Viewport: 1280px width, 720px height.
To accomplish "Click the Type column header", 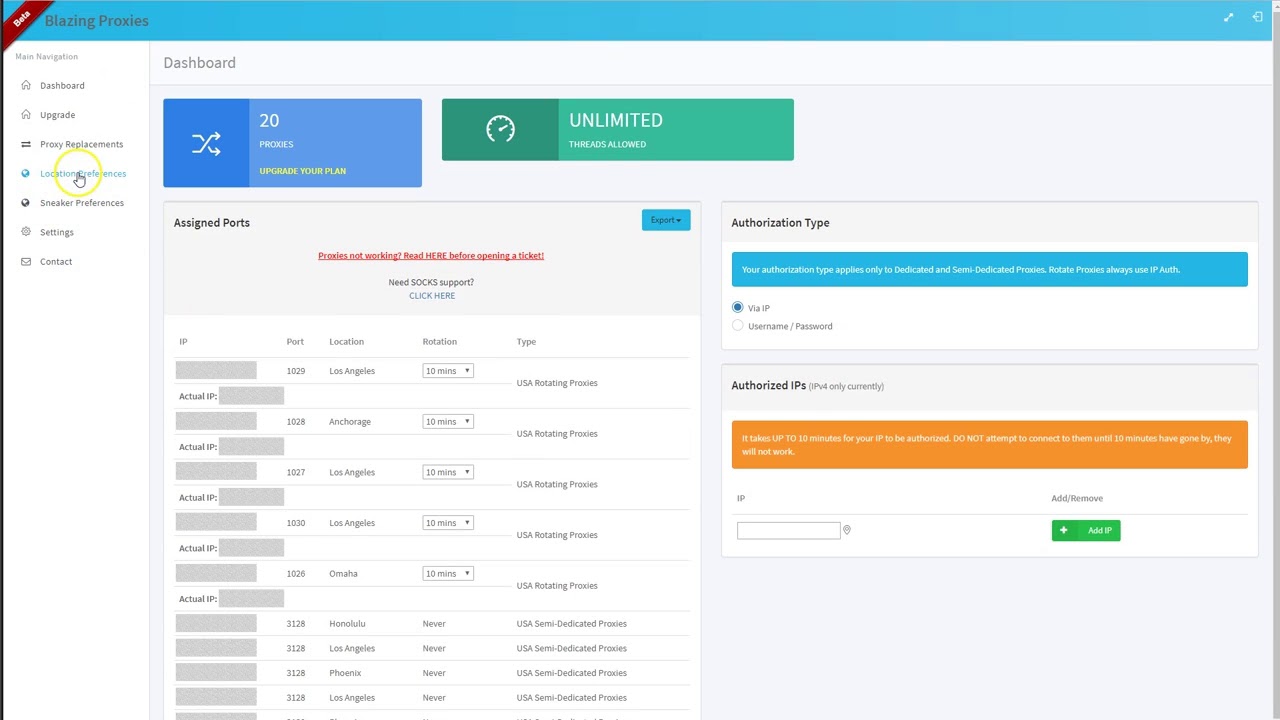I will [x=526, y=341].
